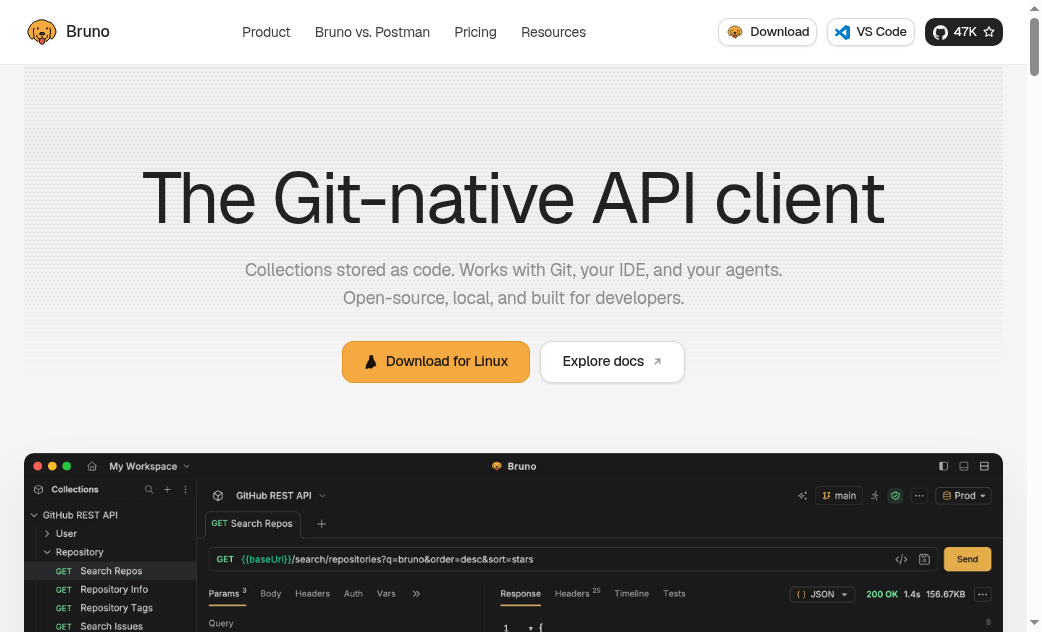Open the JSON response format dropdown
The image size is (1042, 632).
click(x=822, y=595)
